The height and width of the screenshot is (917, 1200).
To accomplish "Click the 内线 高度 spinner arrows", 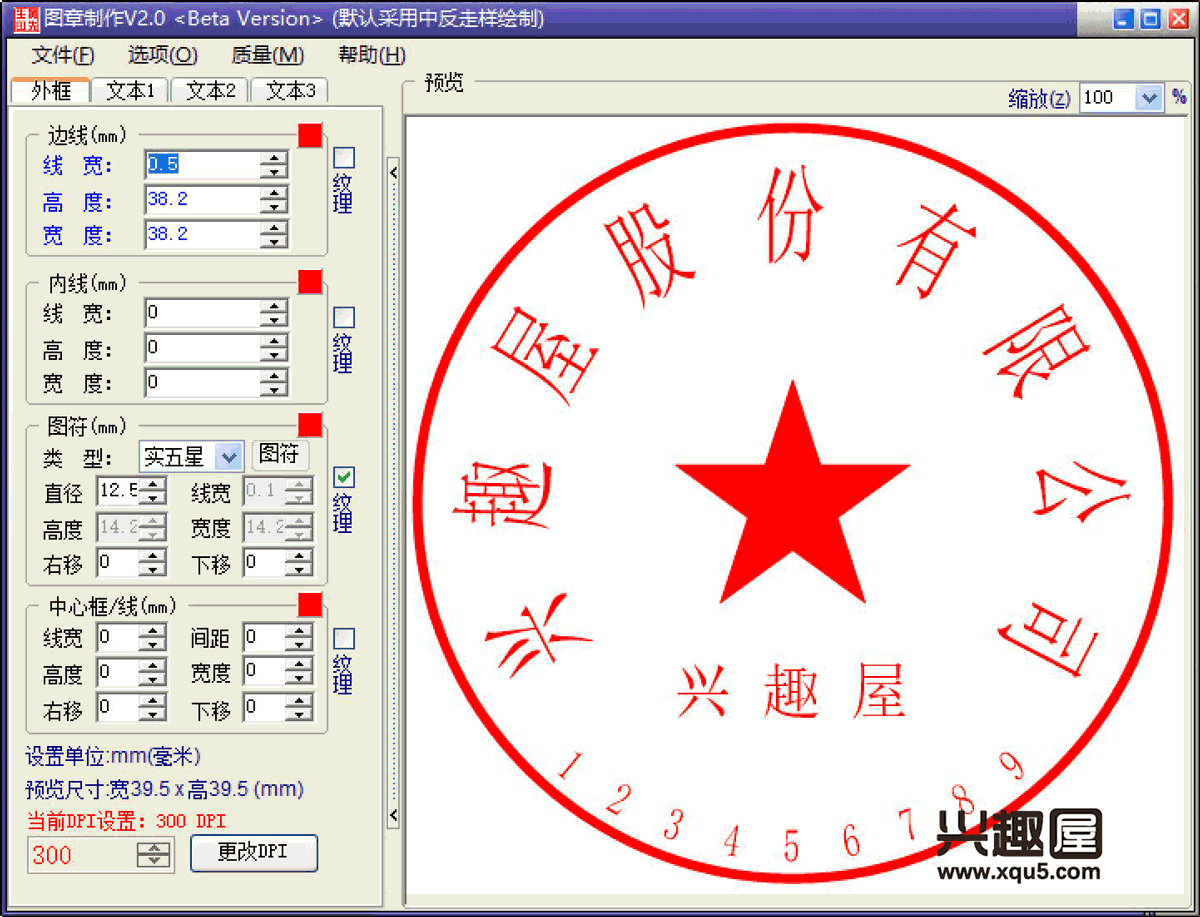I will (x=274, y=349).
